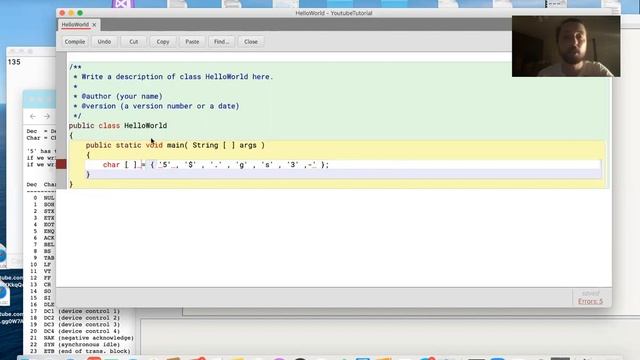Click the Compile button
The image size is (640, 360).
pos(75,42)
